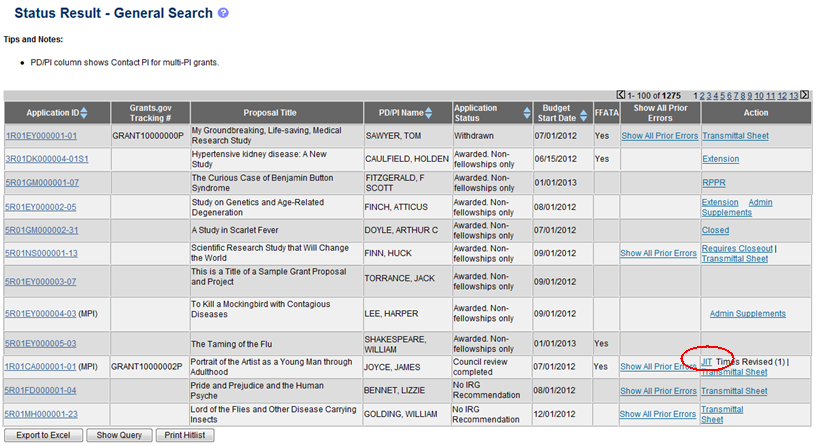Go to first page arrow icon

pos(621,95)
